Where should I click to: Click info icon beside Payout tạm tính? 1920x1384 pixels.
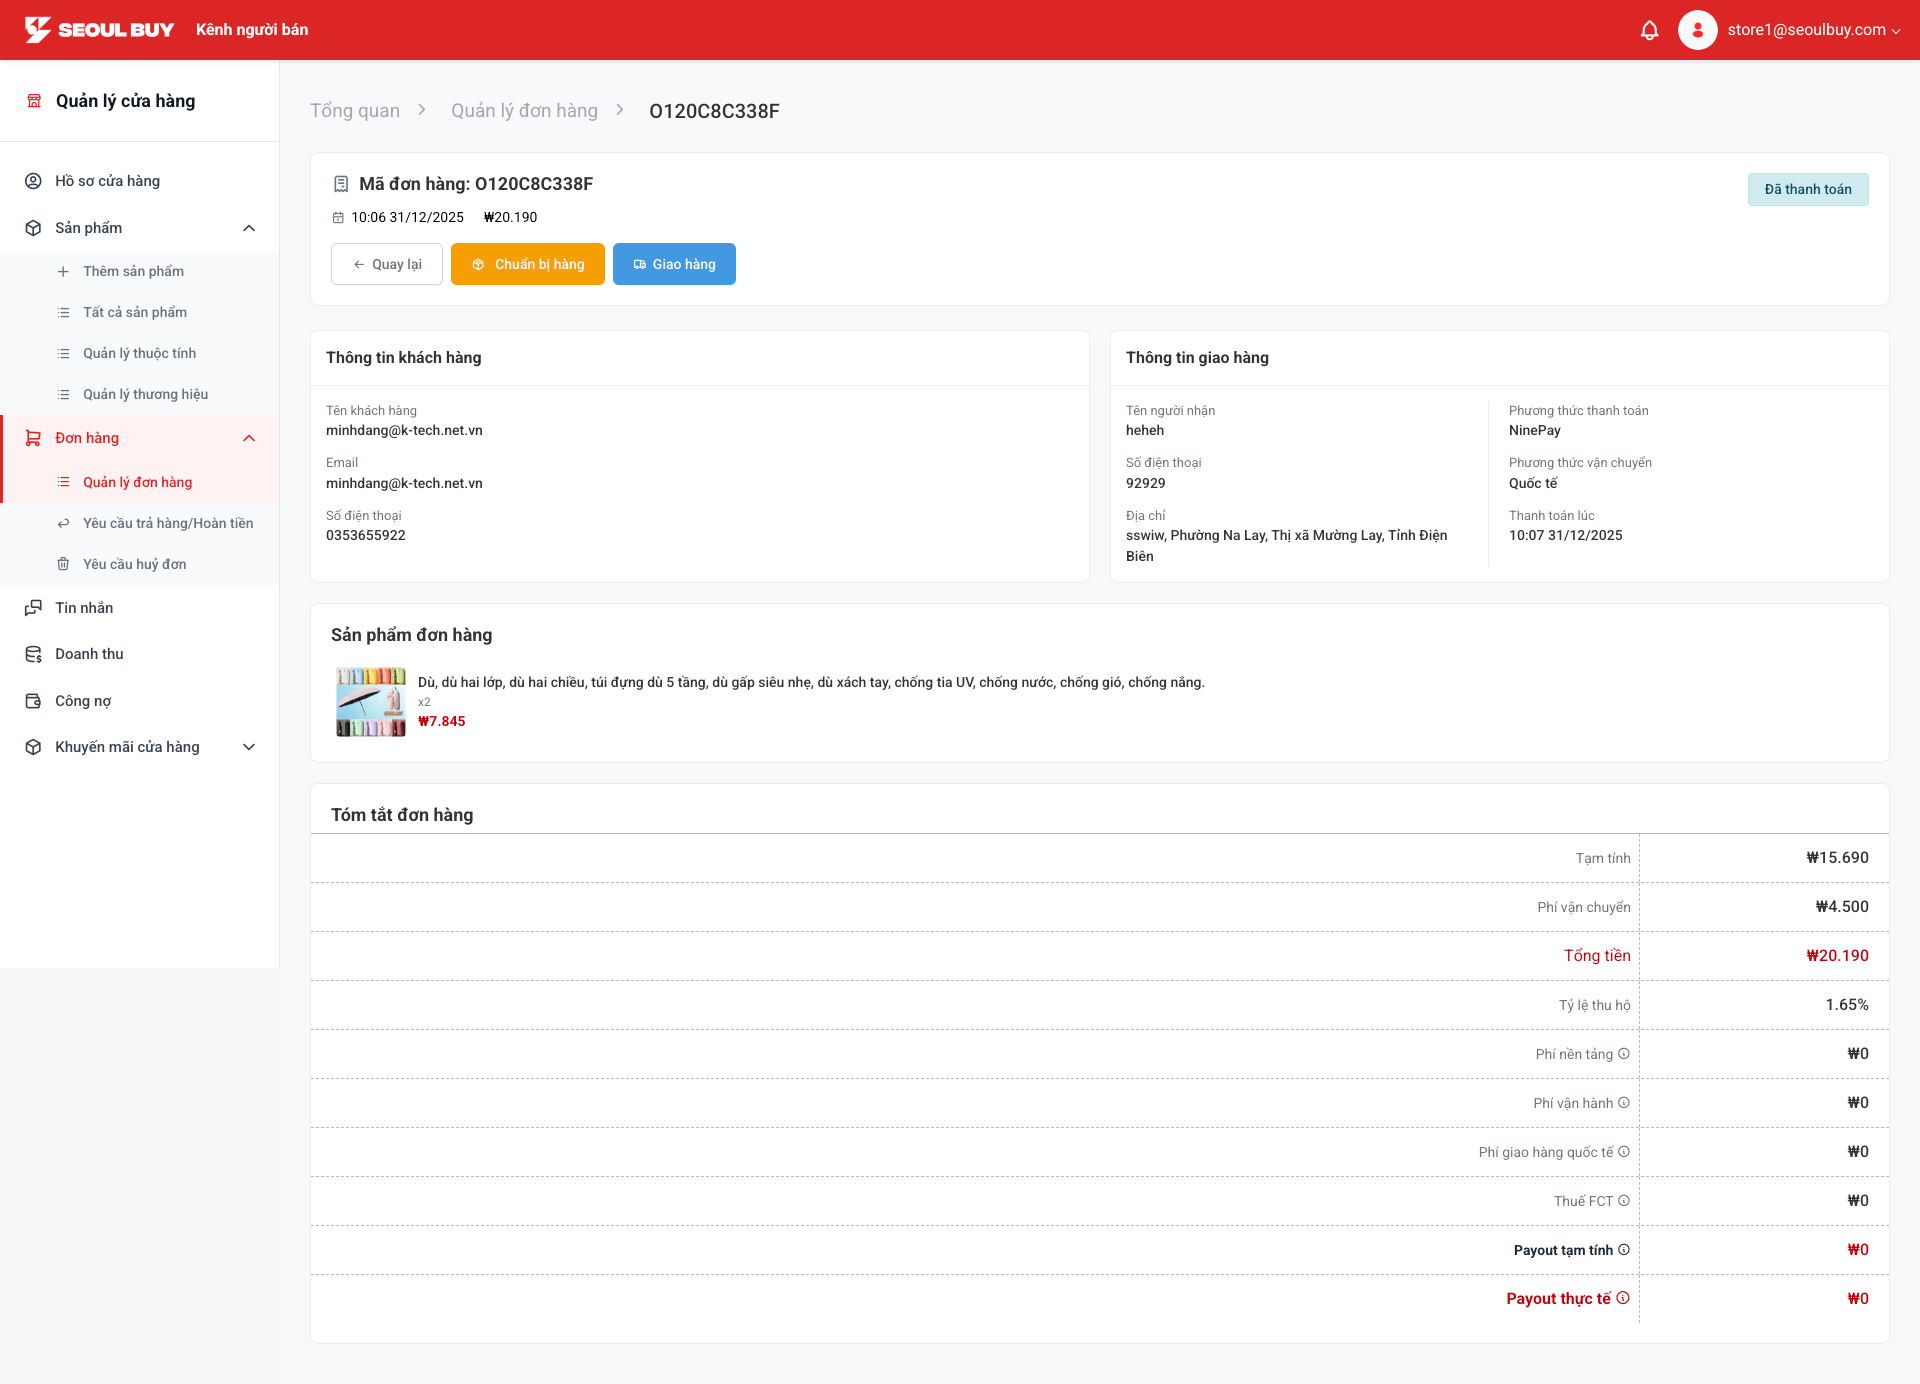tap(1624, 1249)
